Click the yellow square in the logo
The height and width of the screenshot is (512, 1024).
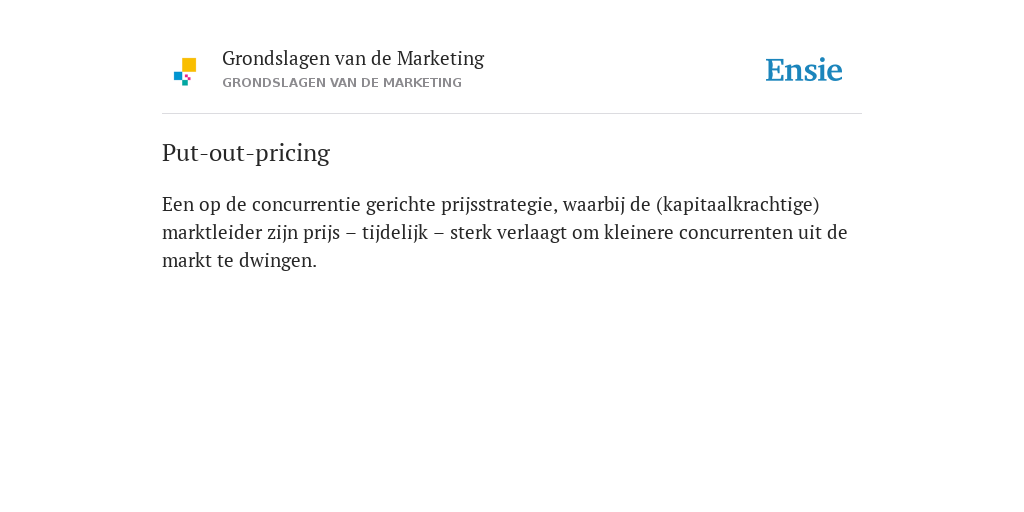(x=189, y=65)
